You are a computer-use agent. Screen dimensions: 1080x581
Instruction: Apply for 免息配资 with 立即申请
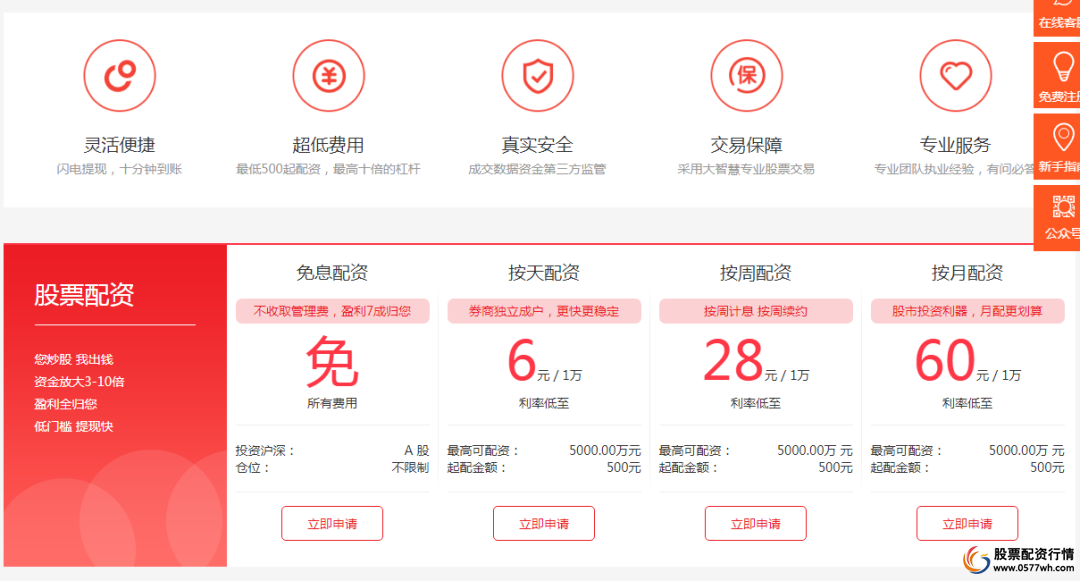332,524
